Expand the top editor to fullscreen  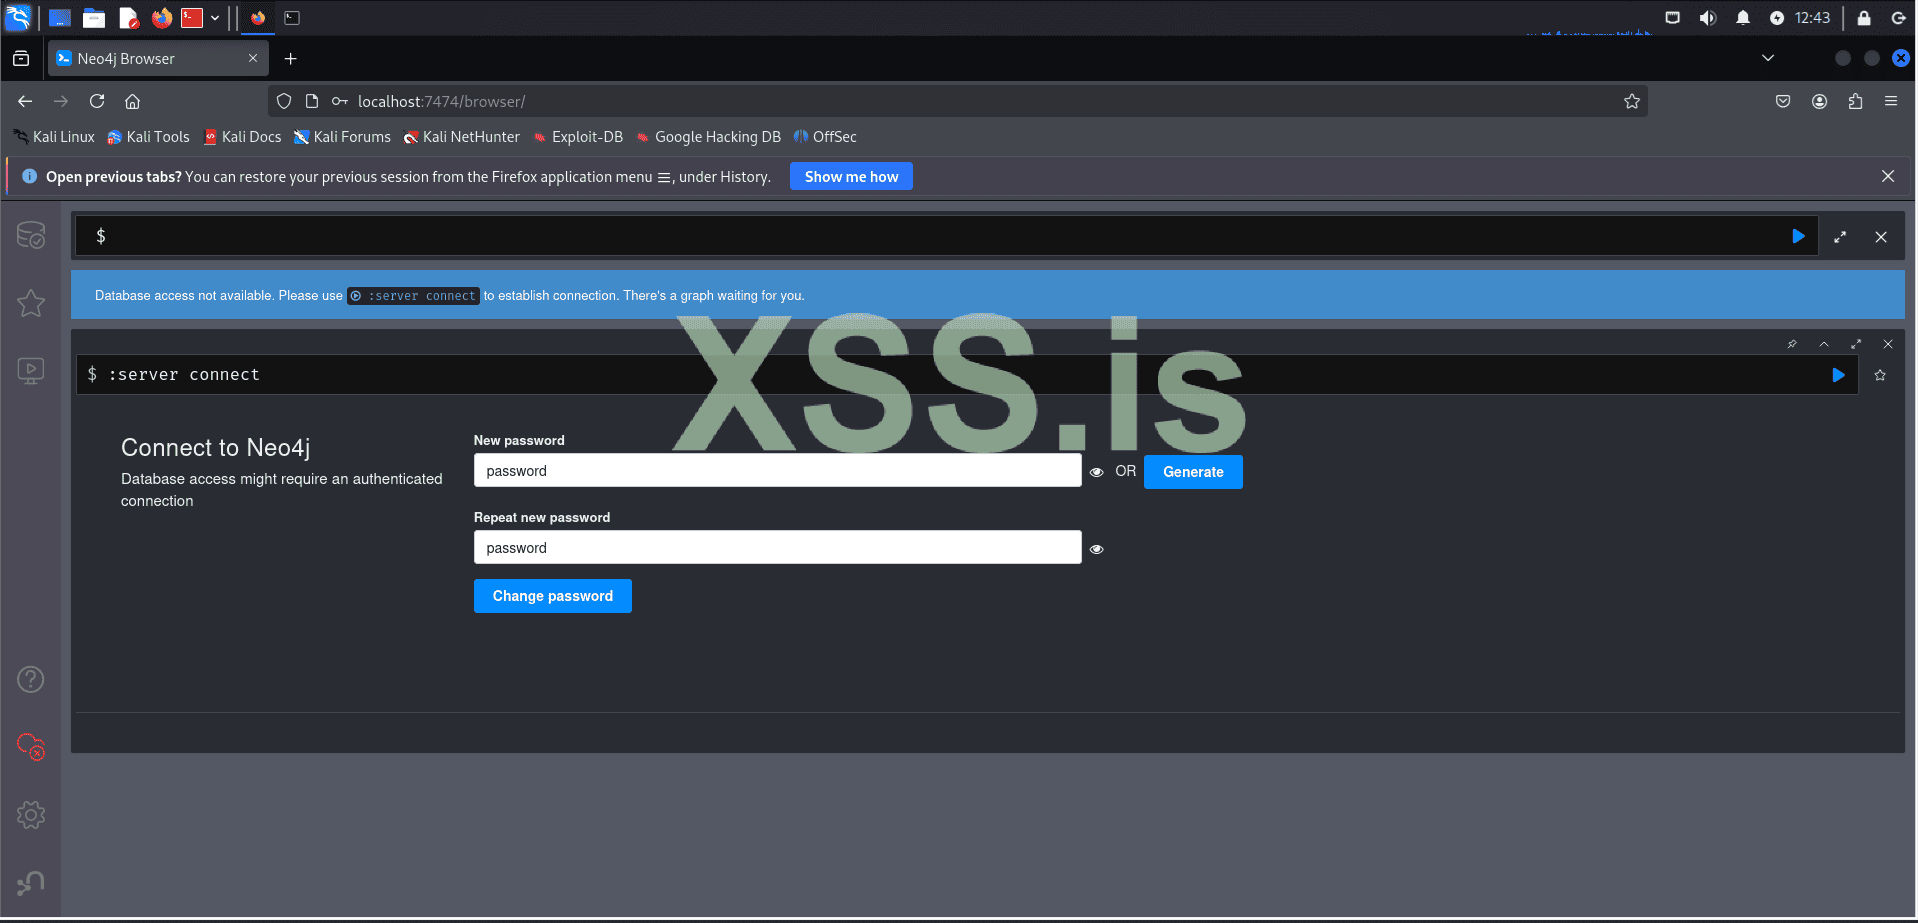click(x=1840, y=237)
